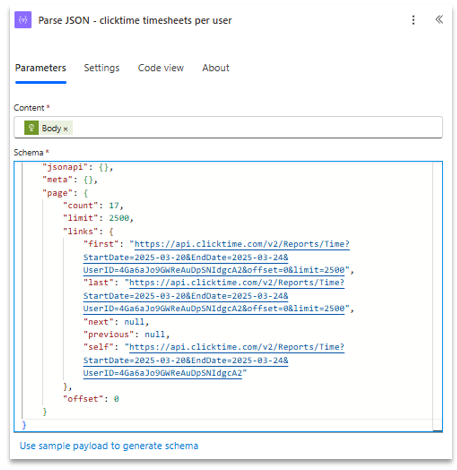Open the Settings tab
457x470 pixels.
tap(102, 68)
